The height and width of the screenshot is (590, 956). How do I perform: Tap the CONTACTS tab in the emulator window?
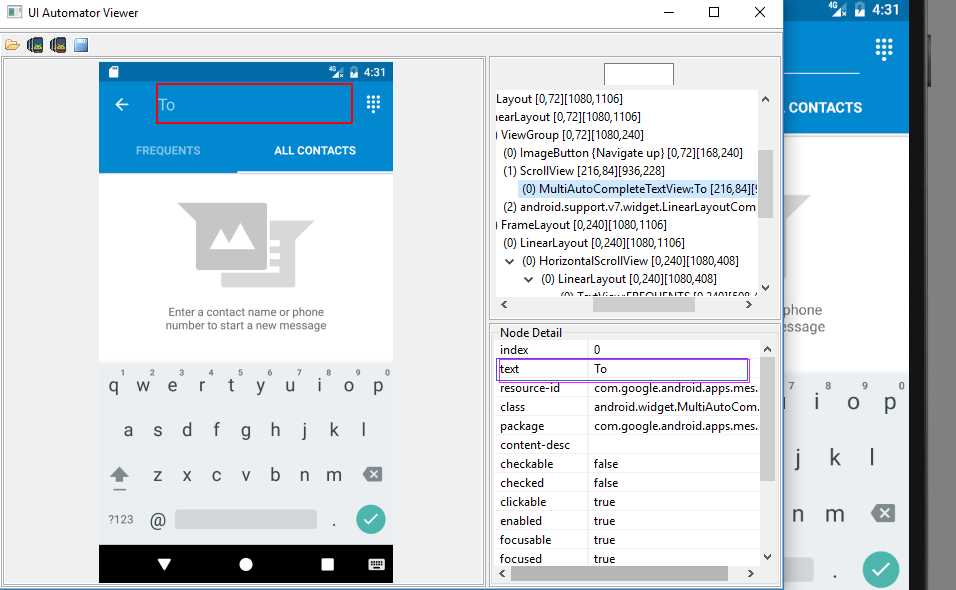[826, 108]
